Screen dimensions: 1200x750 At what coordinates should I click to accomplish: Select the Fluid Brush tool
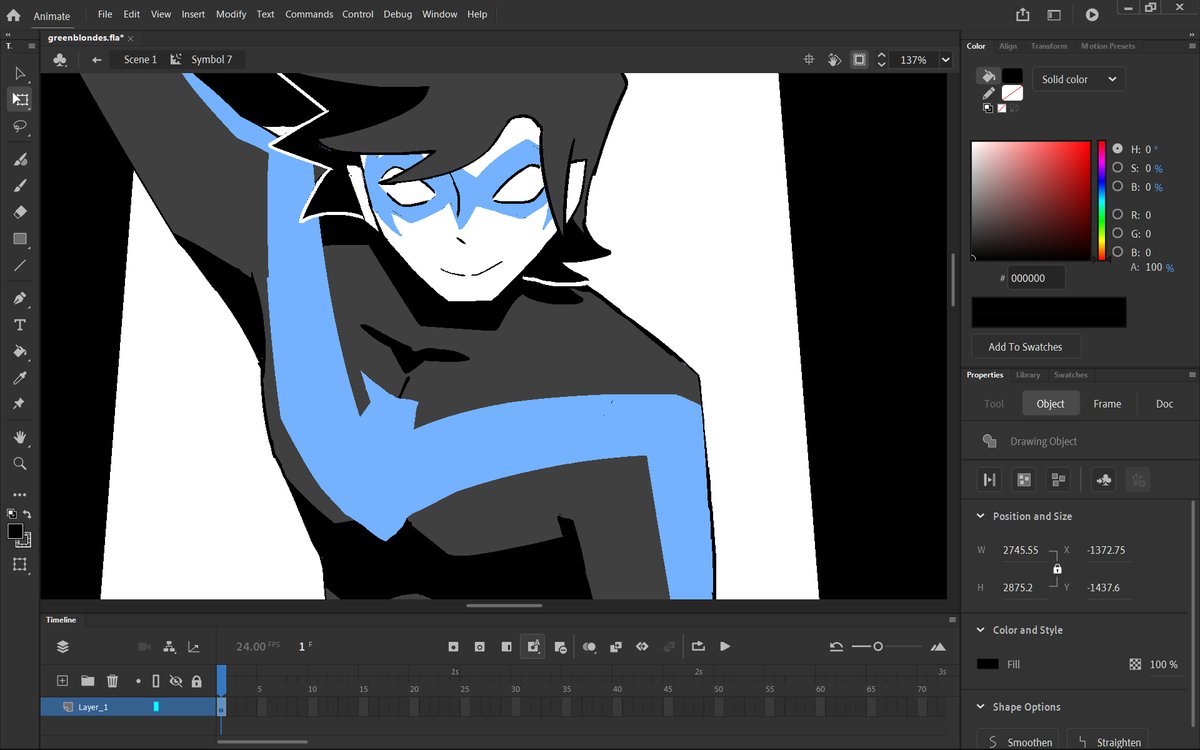coord(20,159)
